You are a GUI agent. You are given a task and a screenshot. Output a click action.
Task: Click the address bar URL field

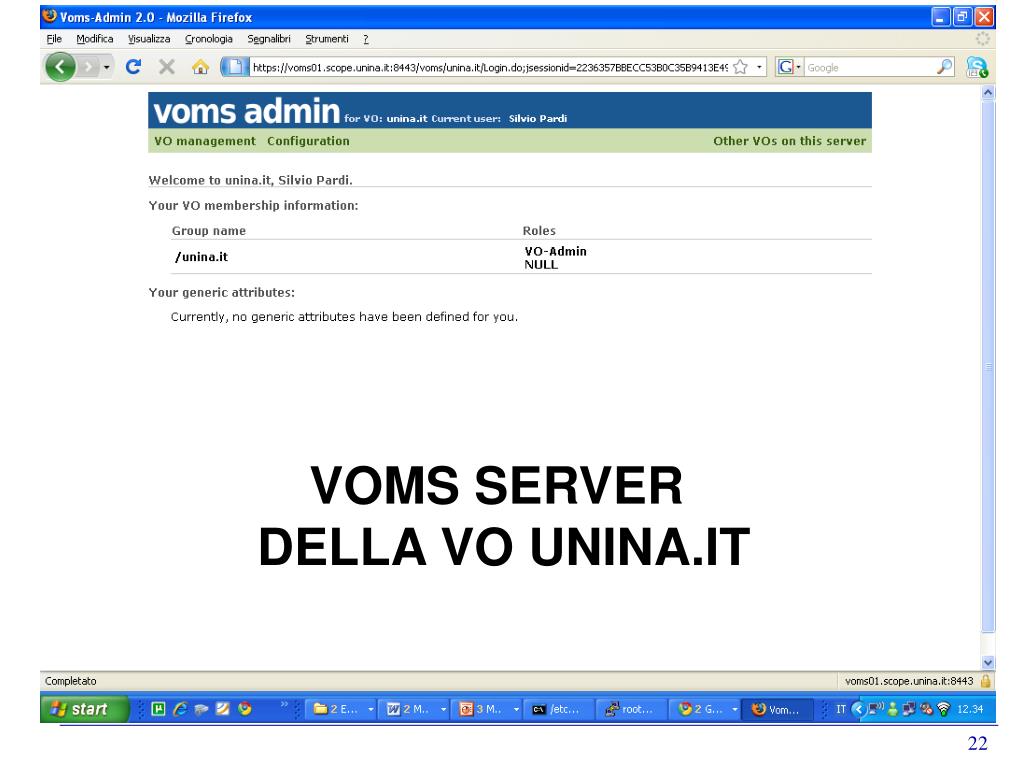pos(490,67)
